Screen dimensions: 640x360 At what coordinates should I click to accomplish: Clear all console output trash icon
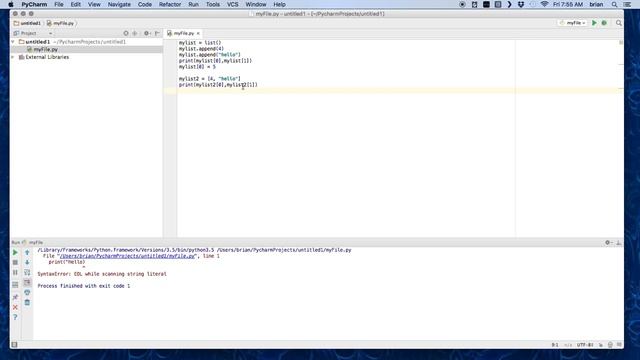pyautogui.click(x=27, y=302)
